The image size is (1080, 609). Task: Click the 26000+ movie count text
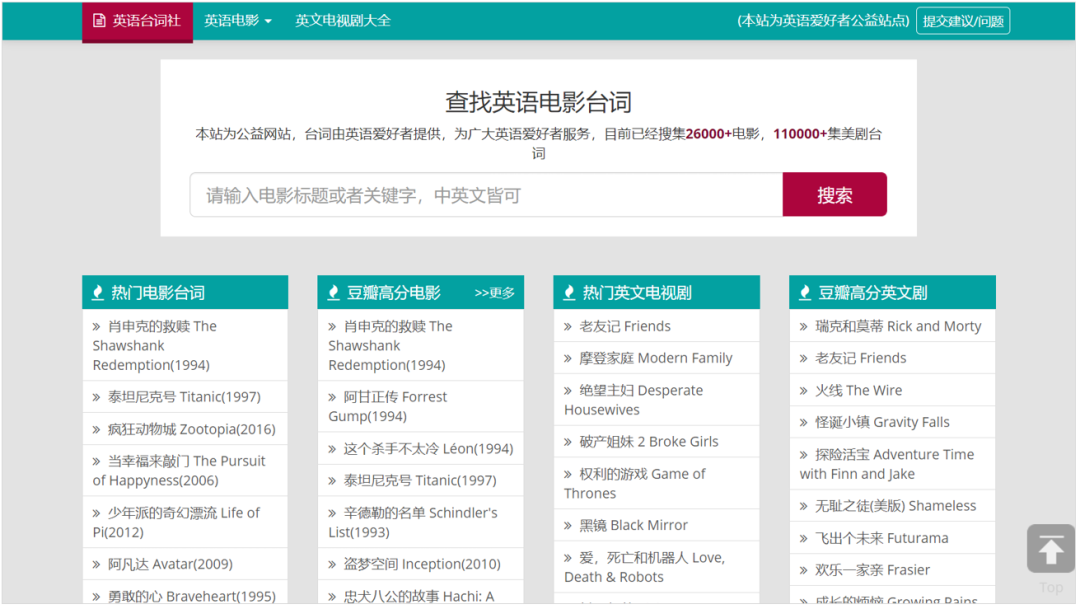tap(709, 134)
